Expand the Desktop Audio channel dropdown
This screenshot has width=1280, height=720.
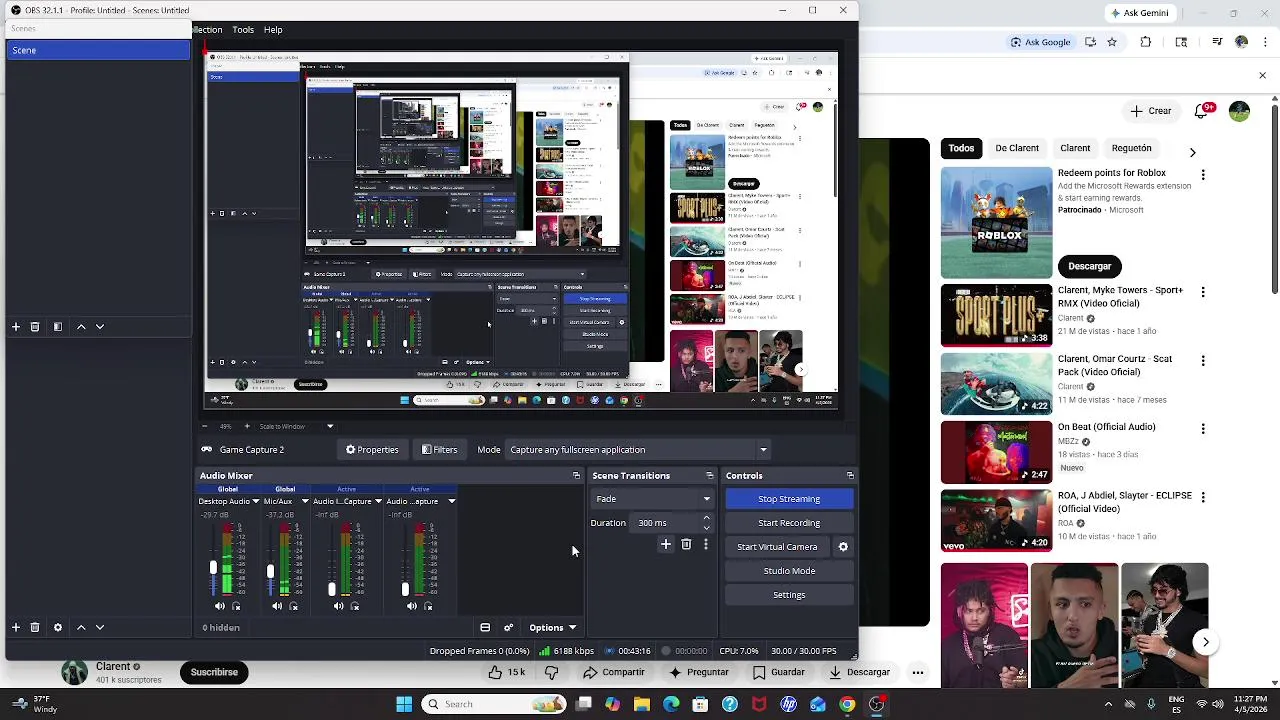click(x=256, y=501)
